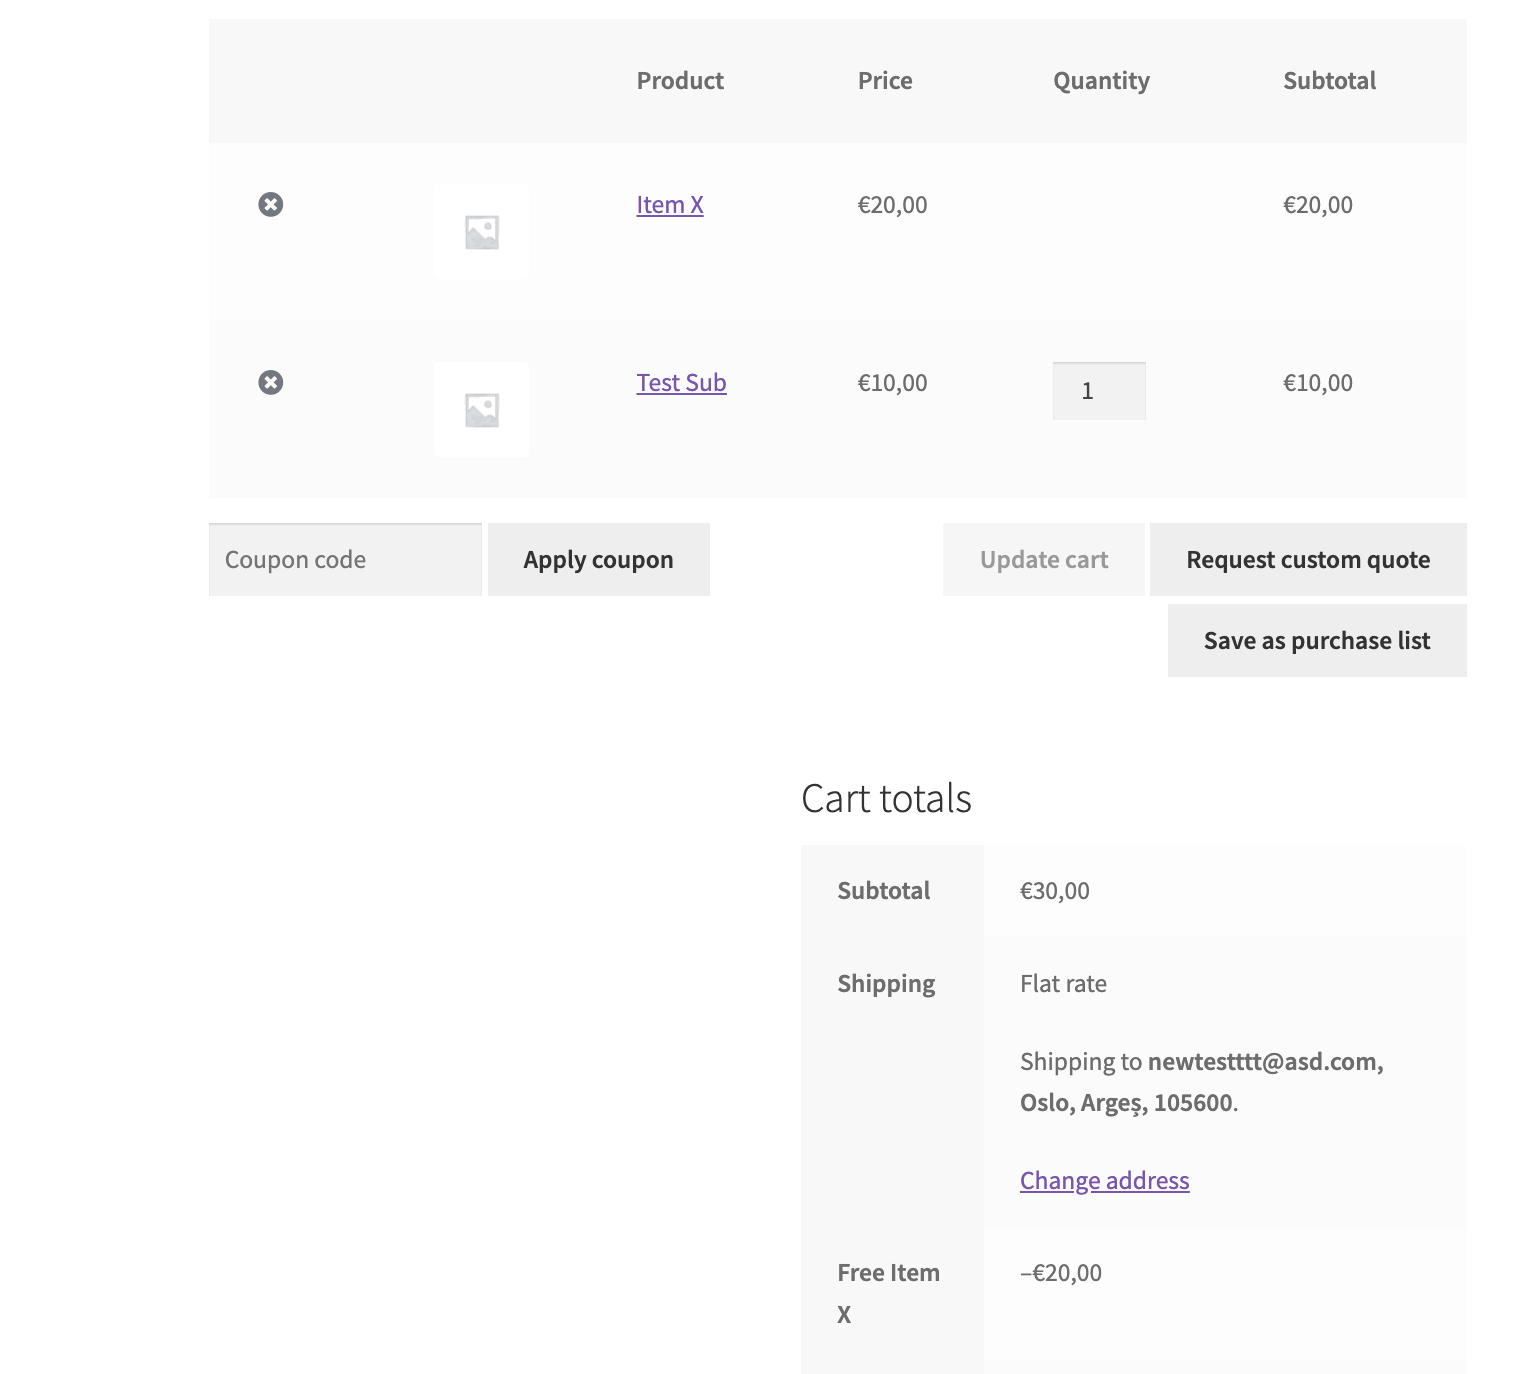The height and width of the screenshot is (1374, 1522).
Task: Select the Test Sub price €10,00
Action: pyautogui.click(x=892, y=383)
